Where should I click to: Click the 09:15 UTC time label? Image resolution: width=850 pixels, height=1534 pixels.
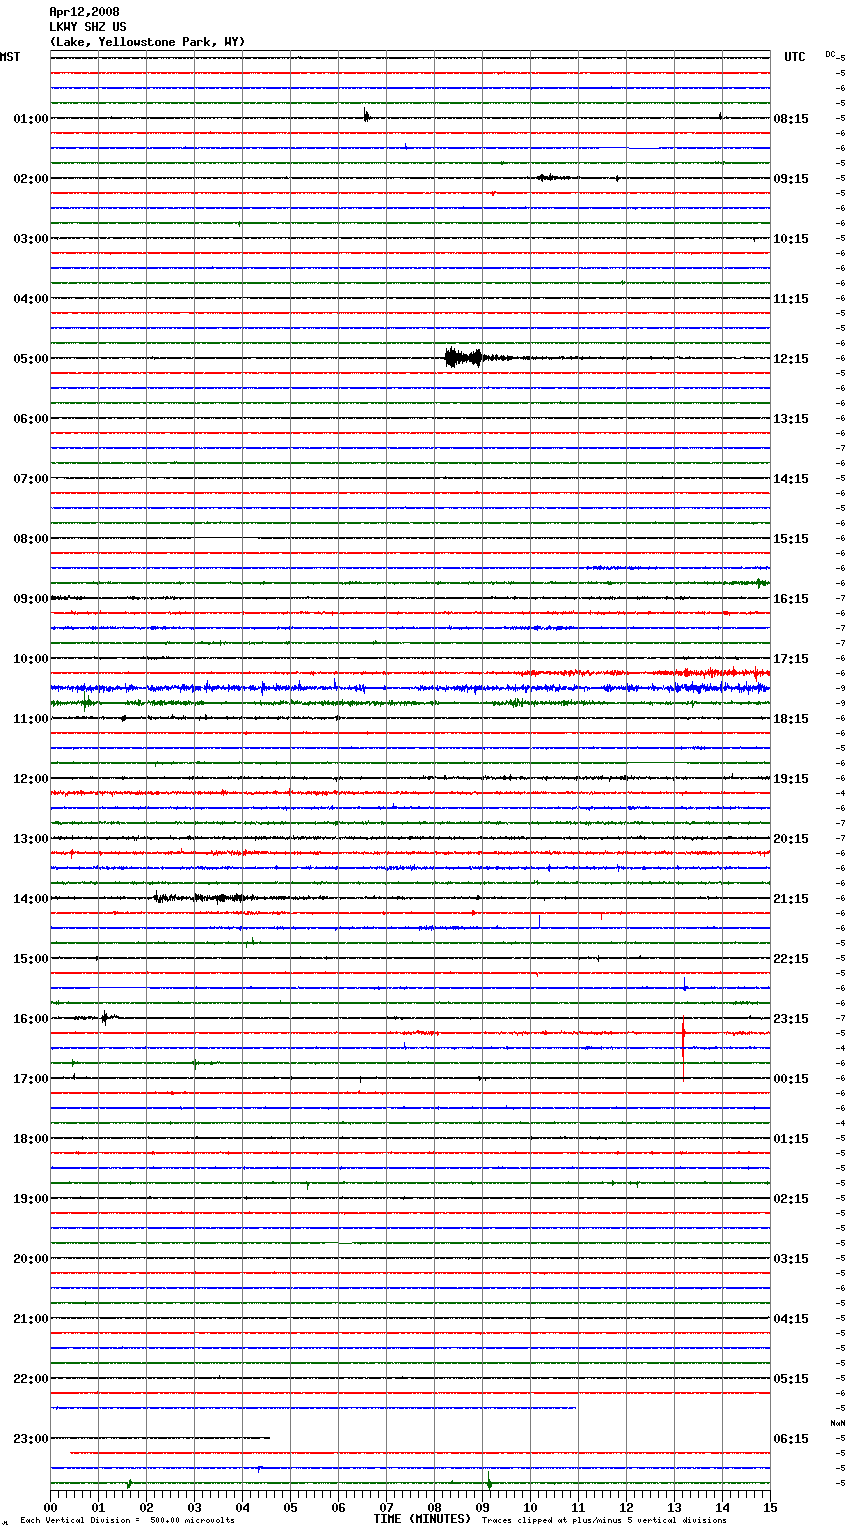pos(791,179)
